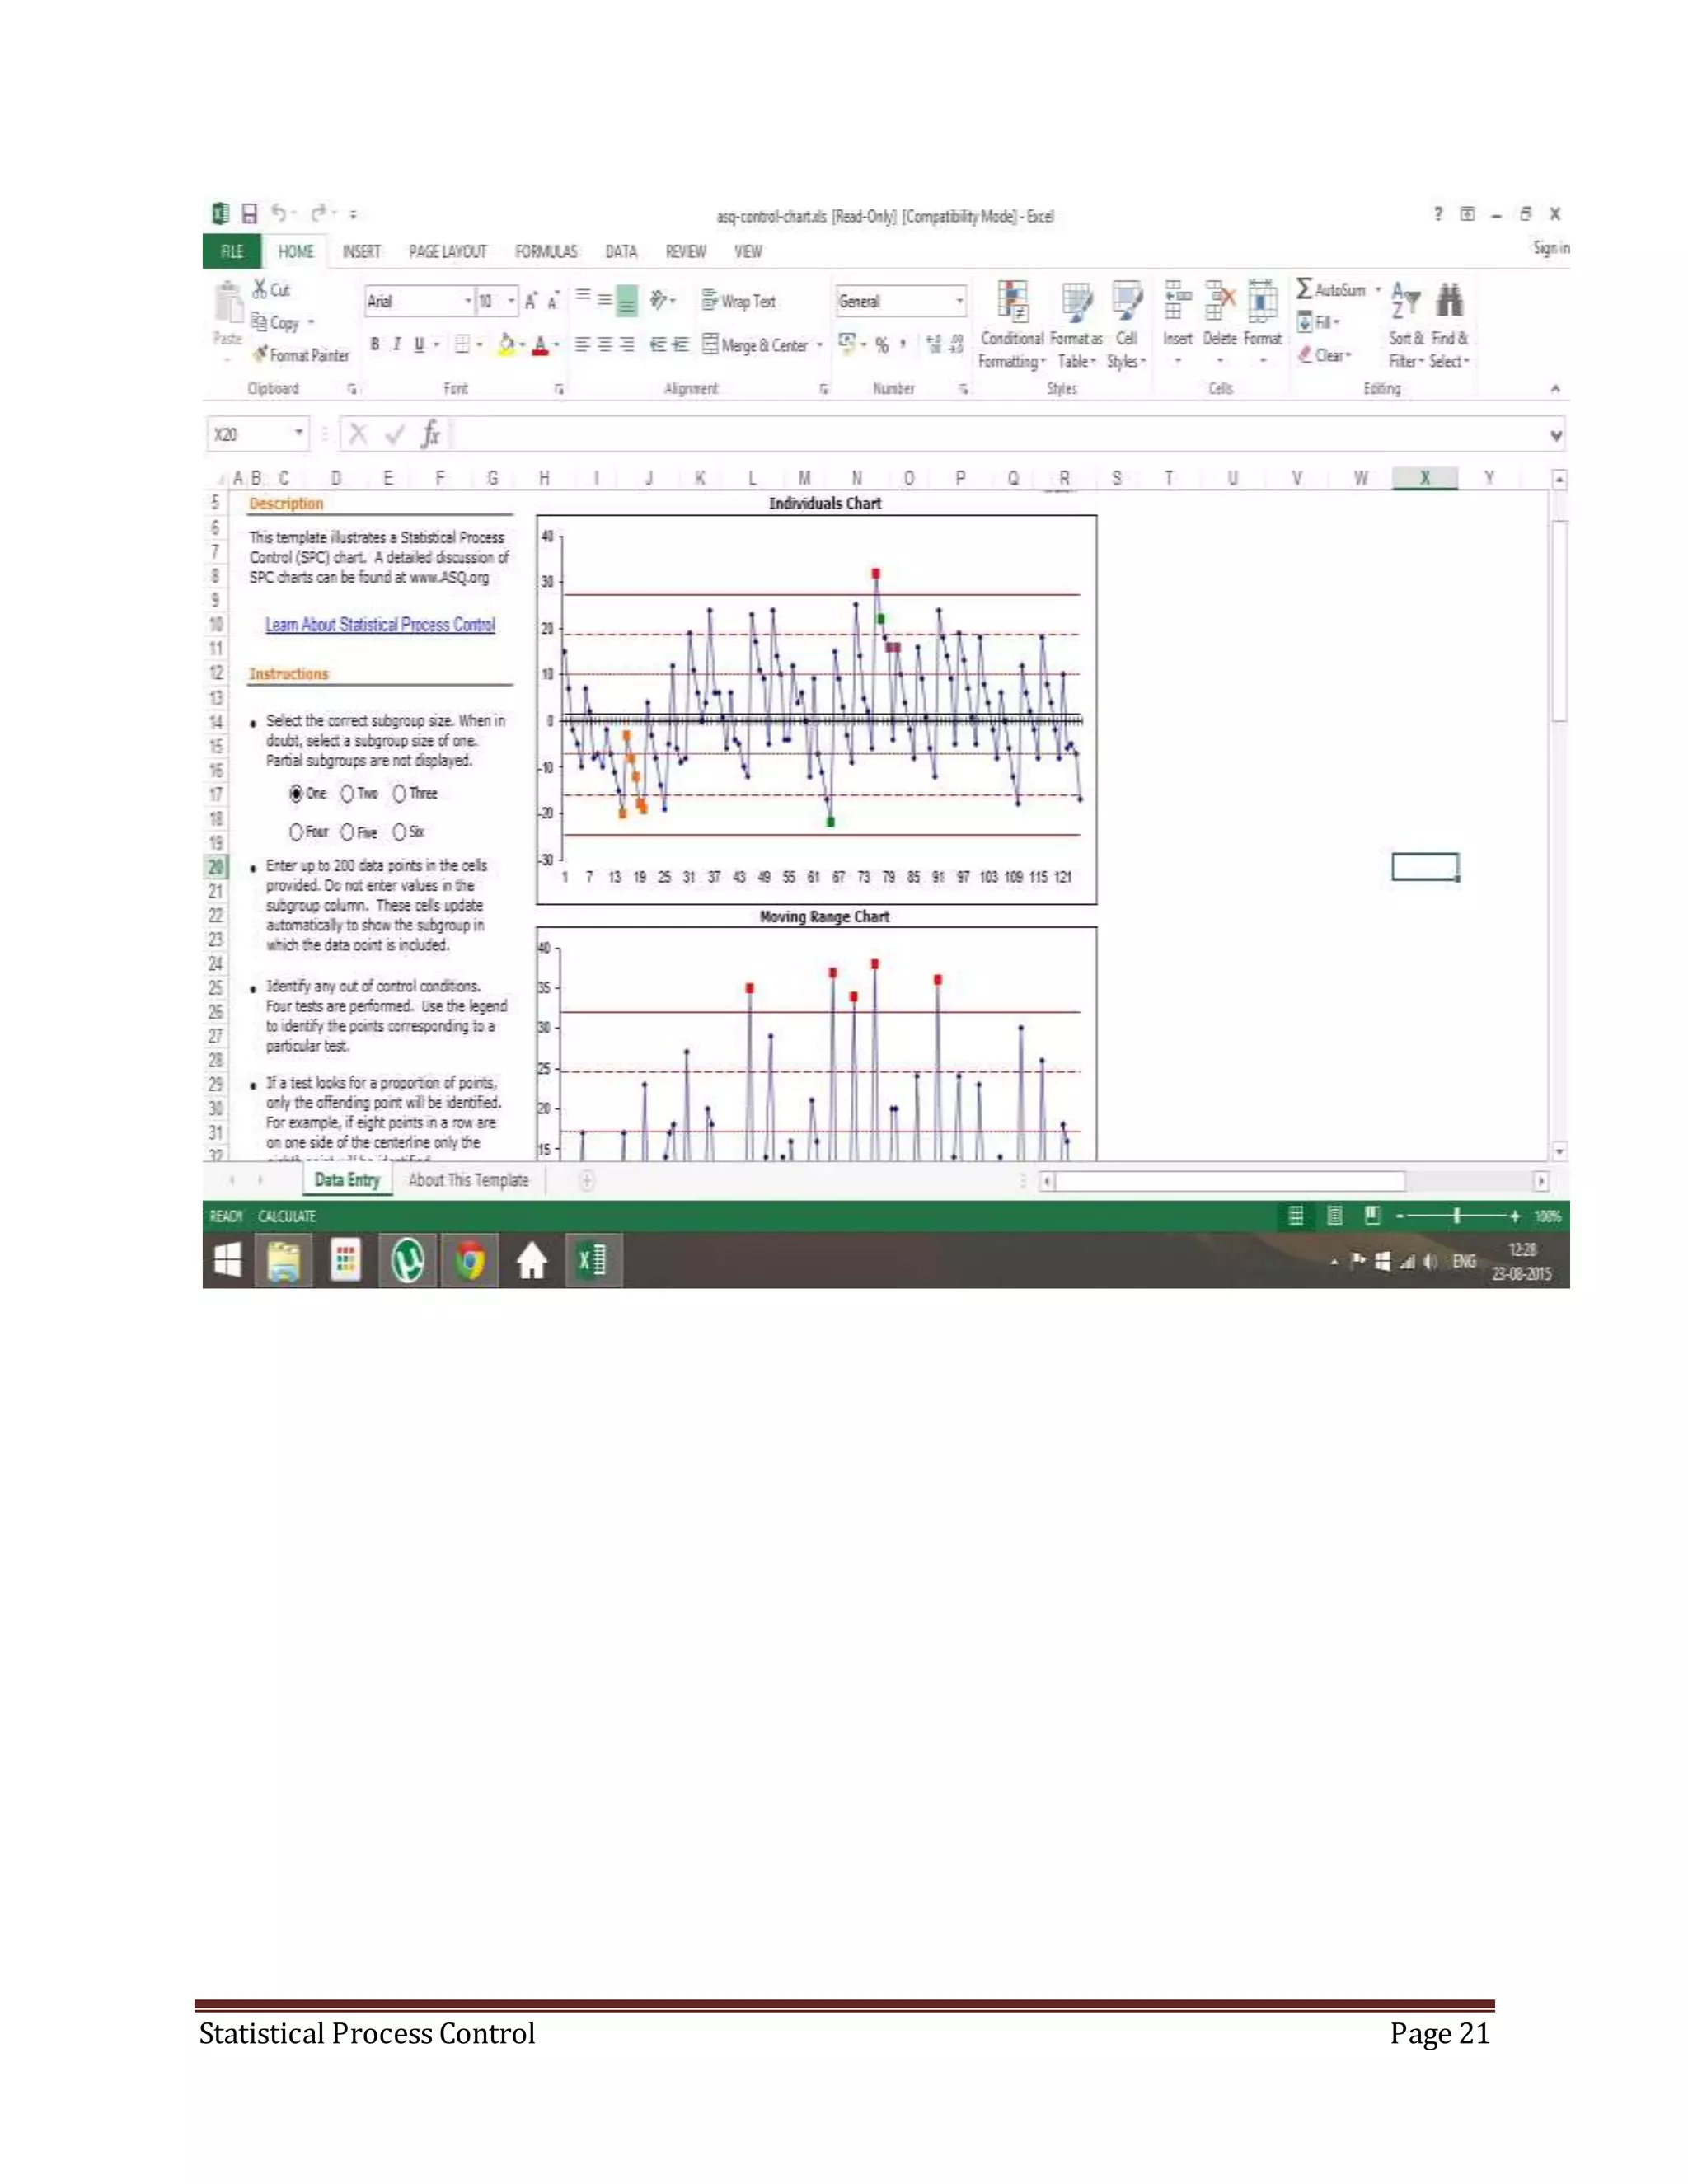Click the Clear eraser icon
The width and height of the screenshot is (1688, 2184).
tap(1304, 354)
